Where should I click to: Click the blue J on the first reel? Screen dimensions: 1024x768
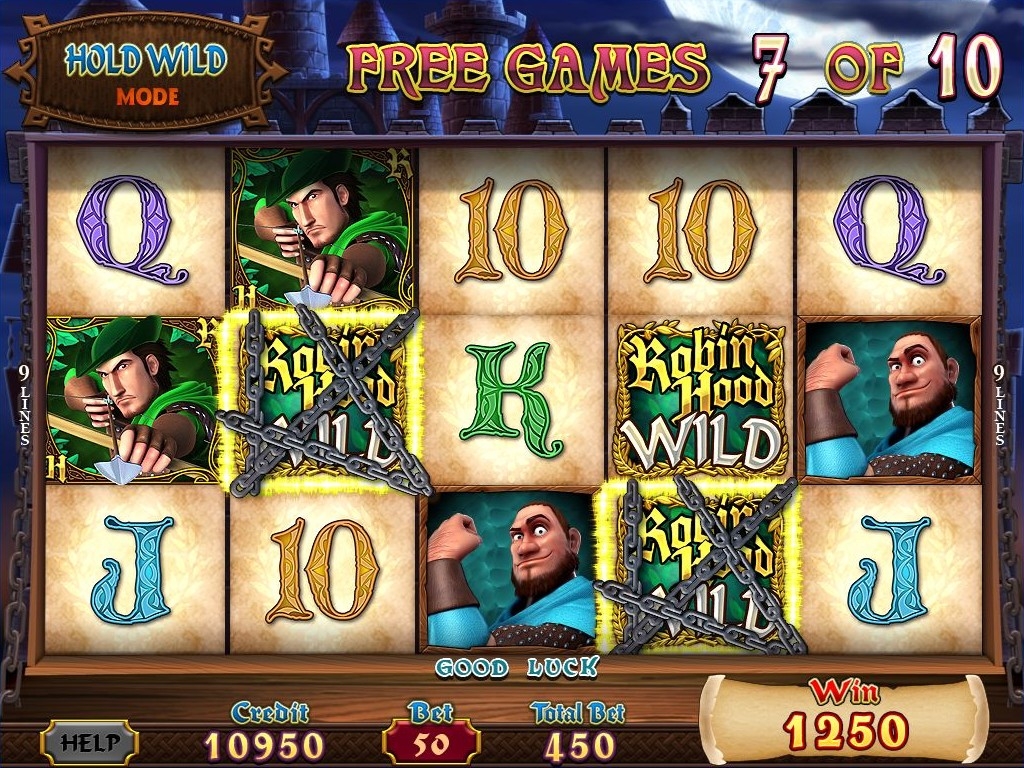tap(133, 568)
